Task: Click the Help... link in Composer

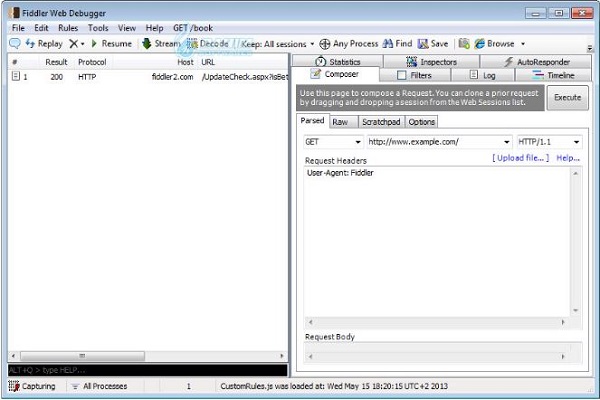Action: (568, 158)
